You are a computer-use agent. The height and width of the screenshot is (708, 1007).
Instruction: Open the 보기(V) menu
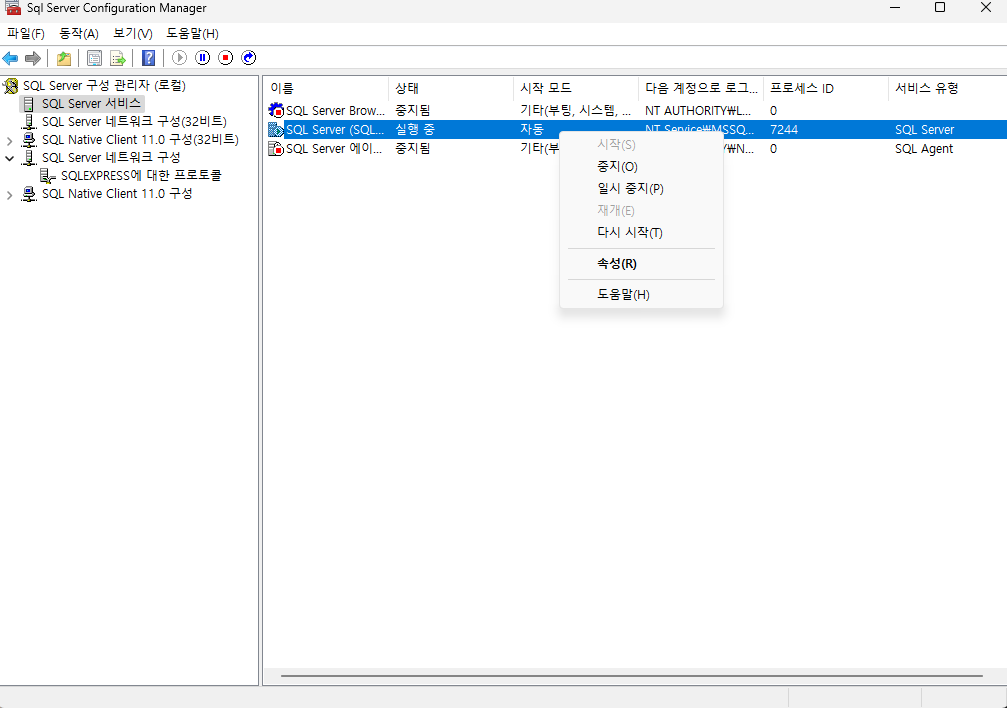coord(132,33)
